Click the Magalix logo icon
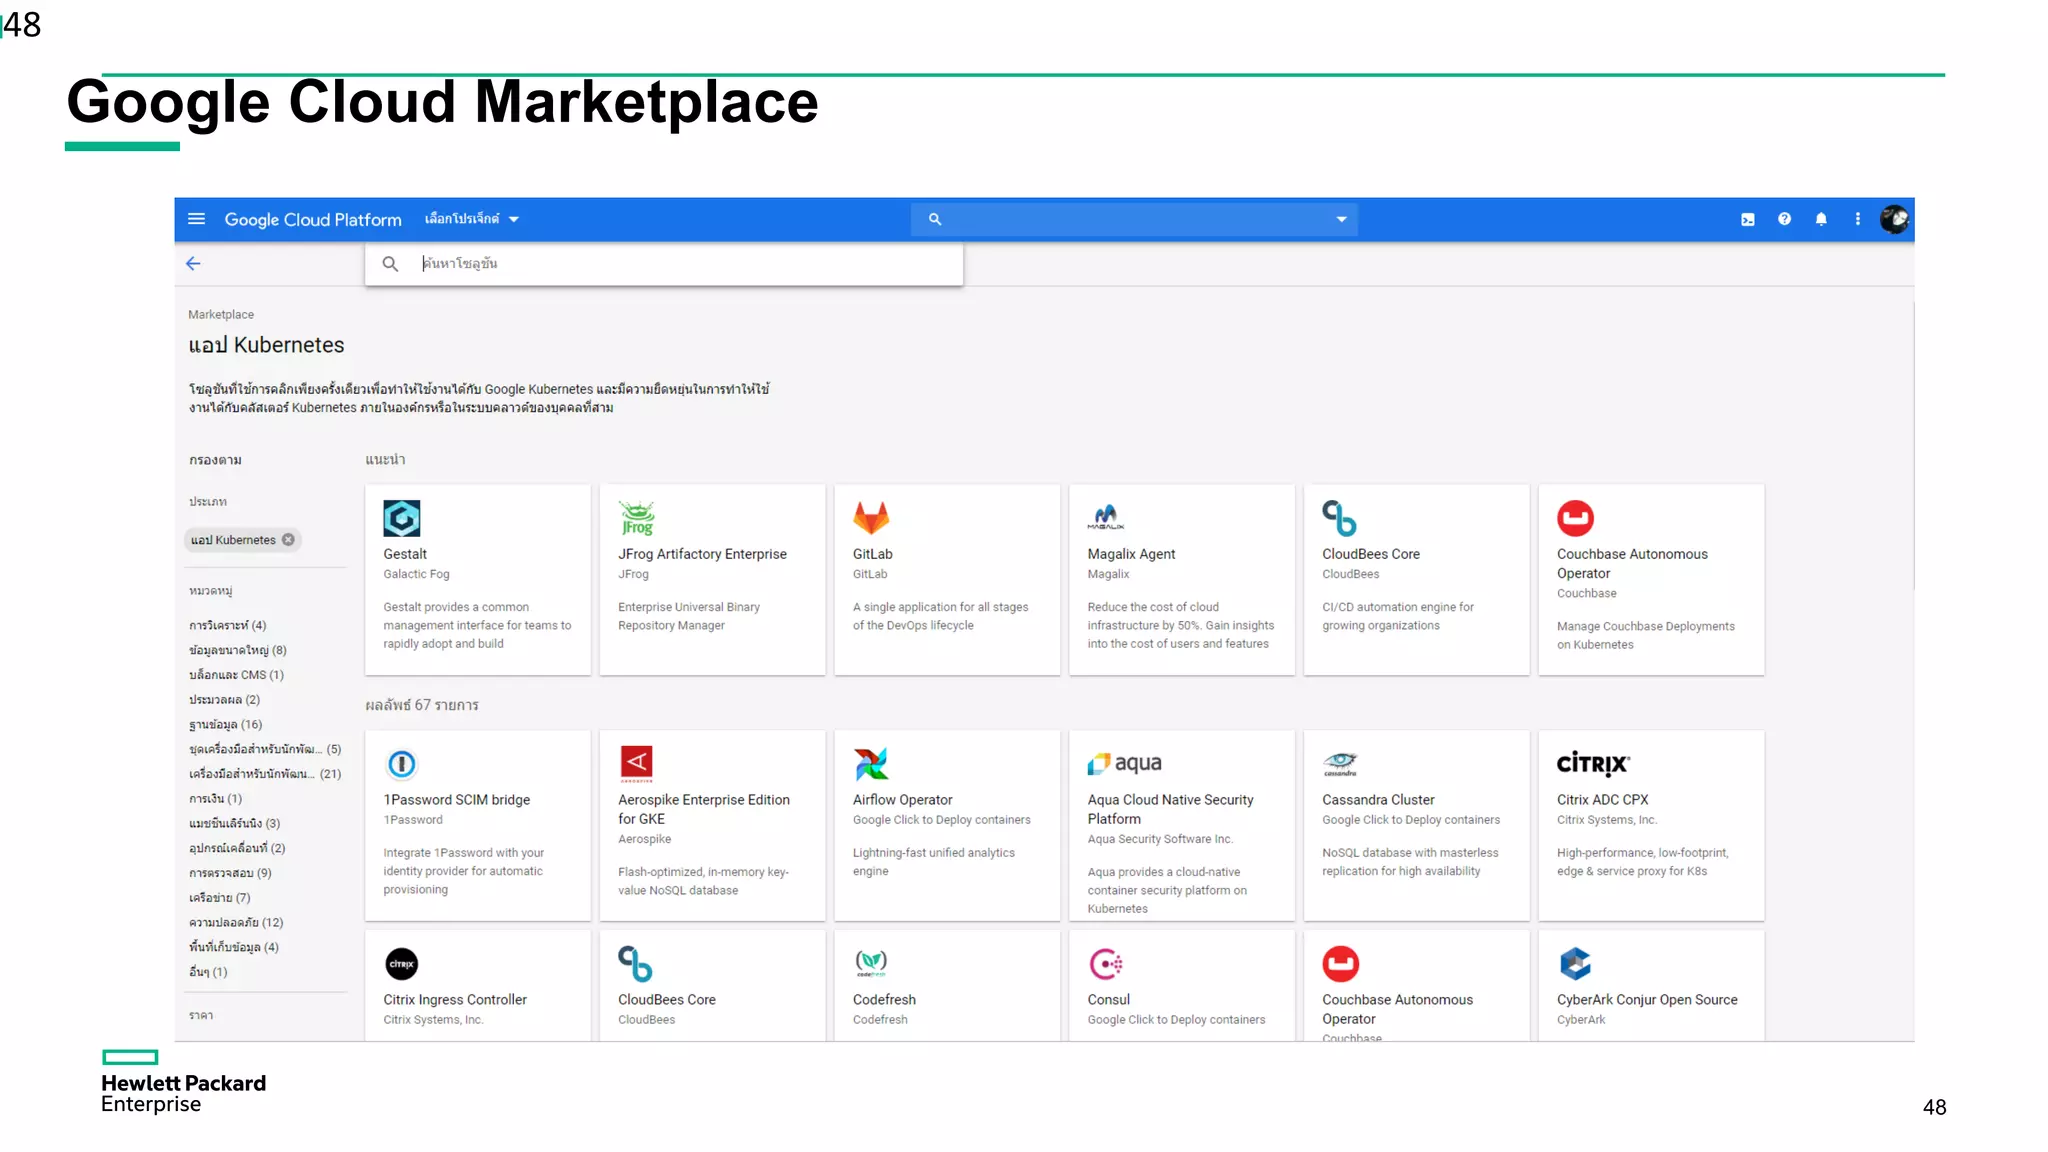2048x1152 pixels. click(x=1106, y=518)
